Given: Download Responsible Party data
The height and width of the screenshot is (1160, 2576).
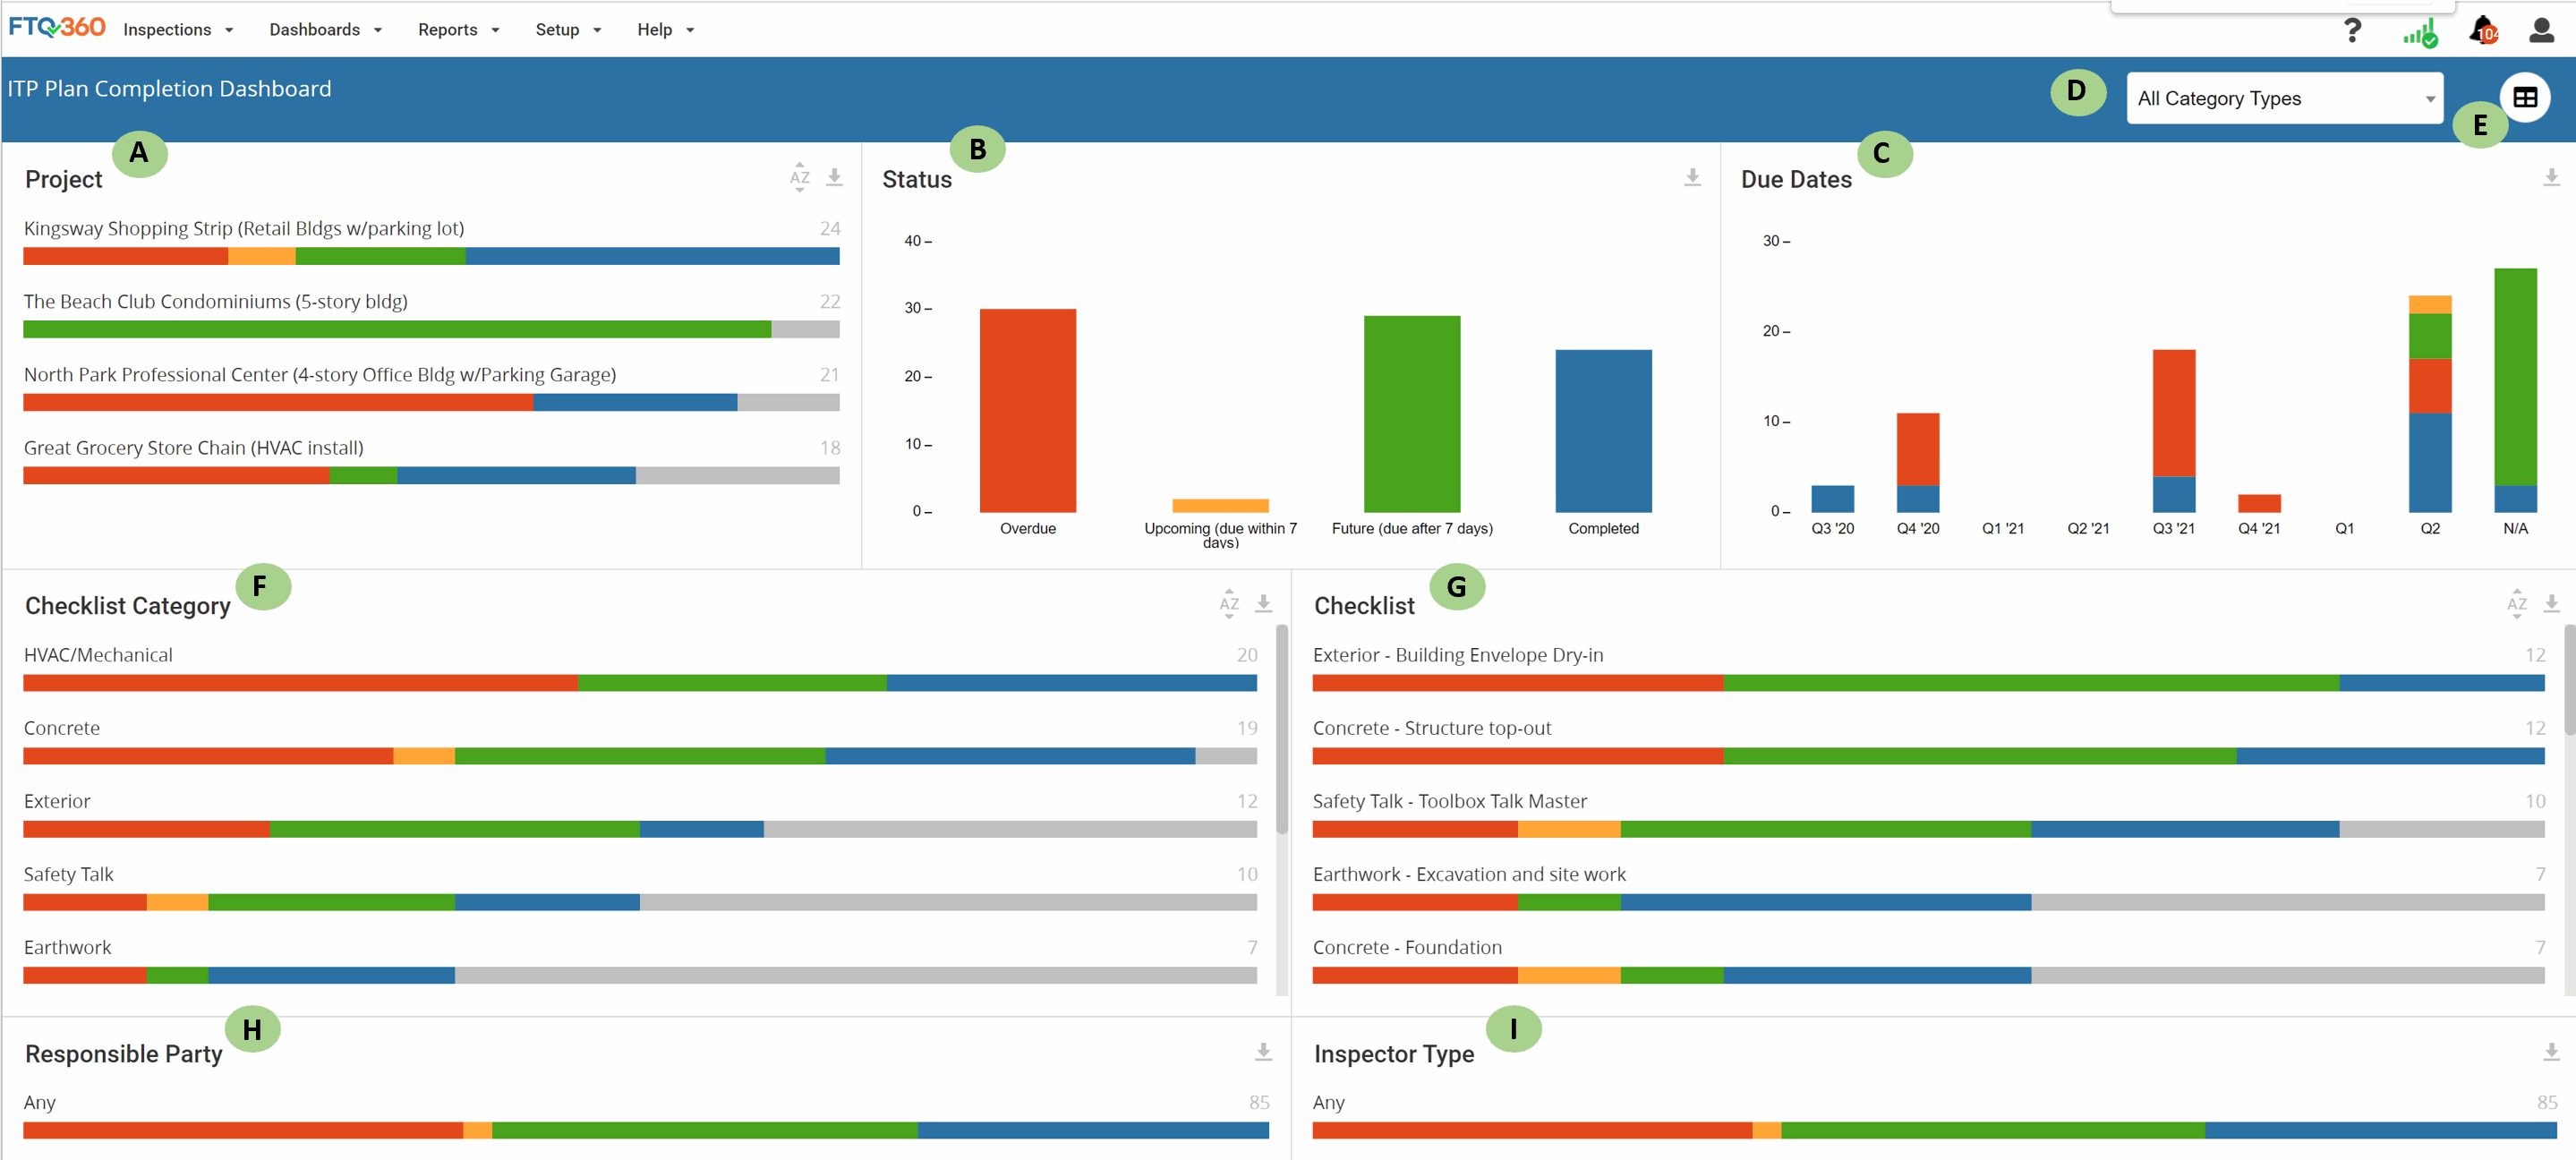Looking at the screenshot, I should click(x=1263, y=1051).
